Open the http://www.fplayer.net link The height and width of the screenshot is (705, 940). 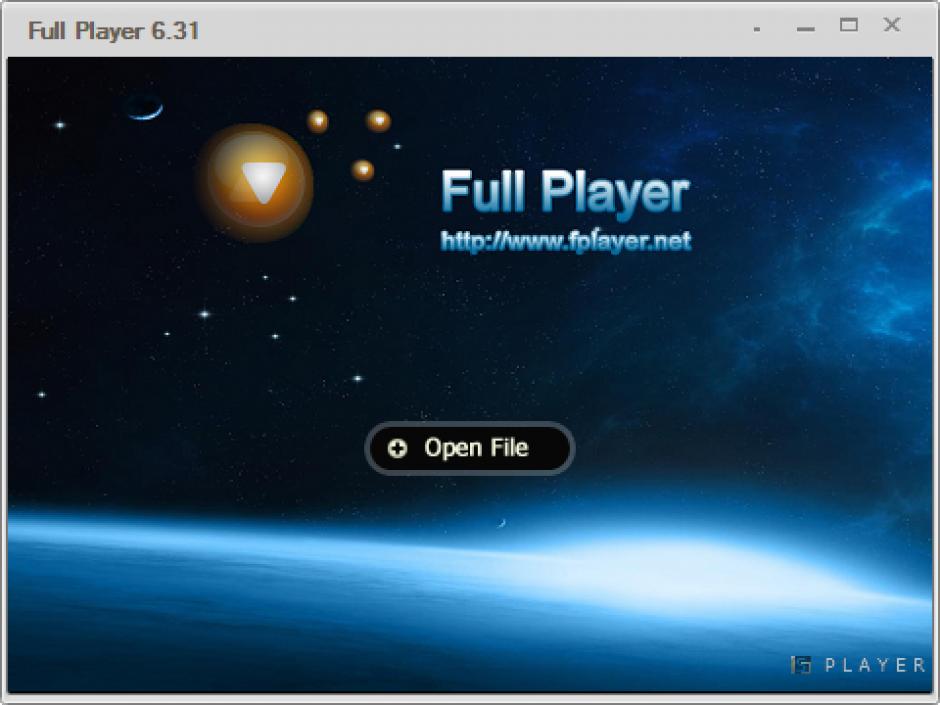click(x=565, y=241)
